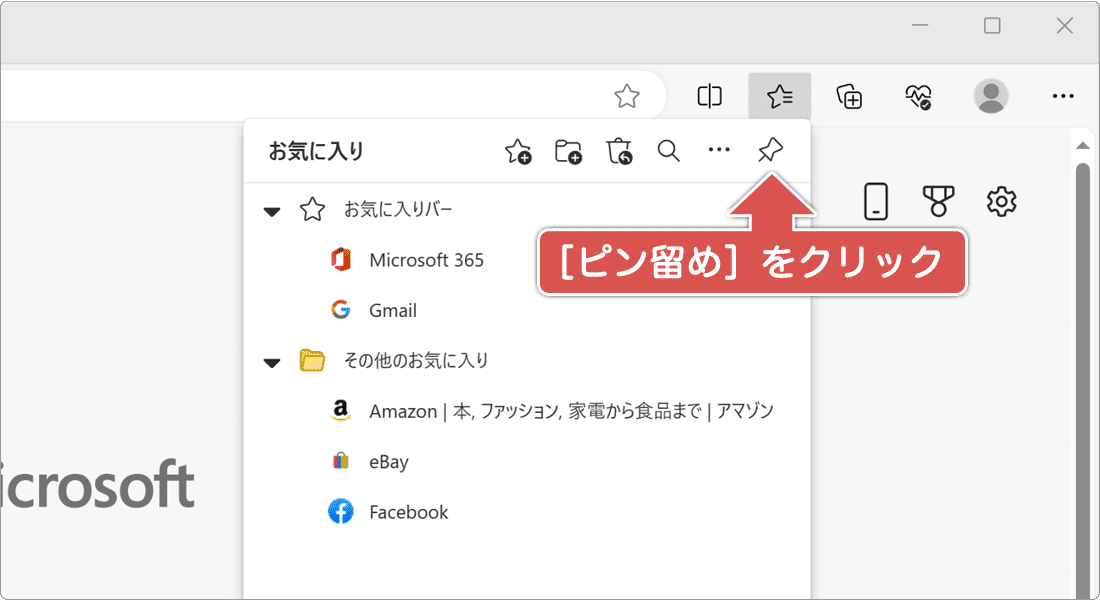This screenshot has width=1100, height=600.
Task: Collapse the その他のお気に入り folder
Action: (x=272, y=362)
